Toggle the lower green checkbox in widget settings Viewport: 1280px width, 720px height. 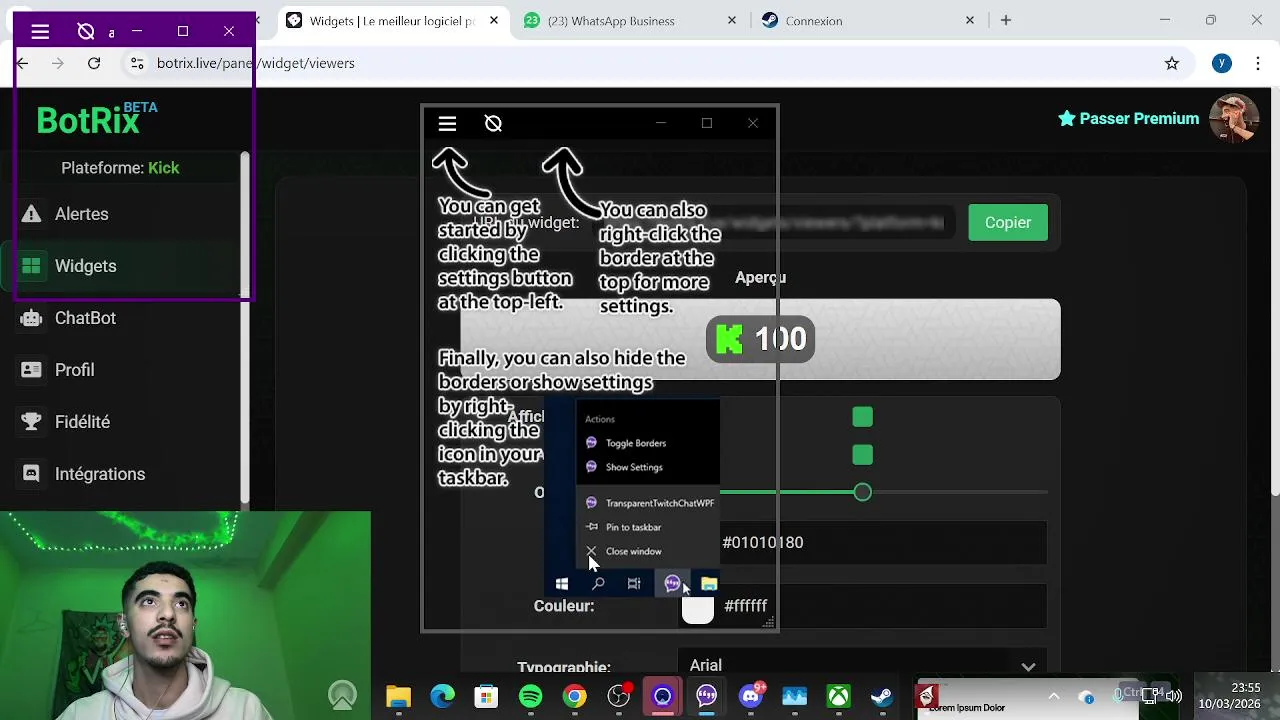click(862, 455)
